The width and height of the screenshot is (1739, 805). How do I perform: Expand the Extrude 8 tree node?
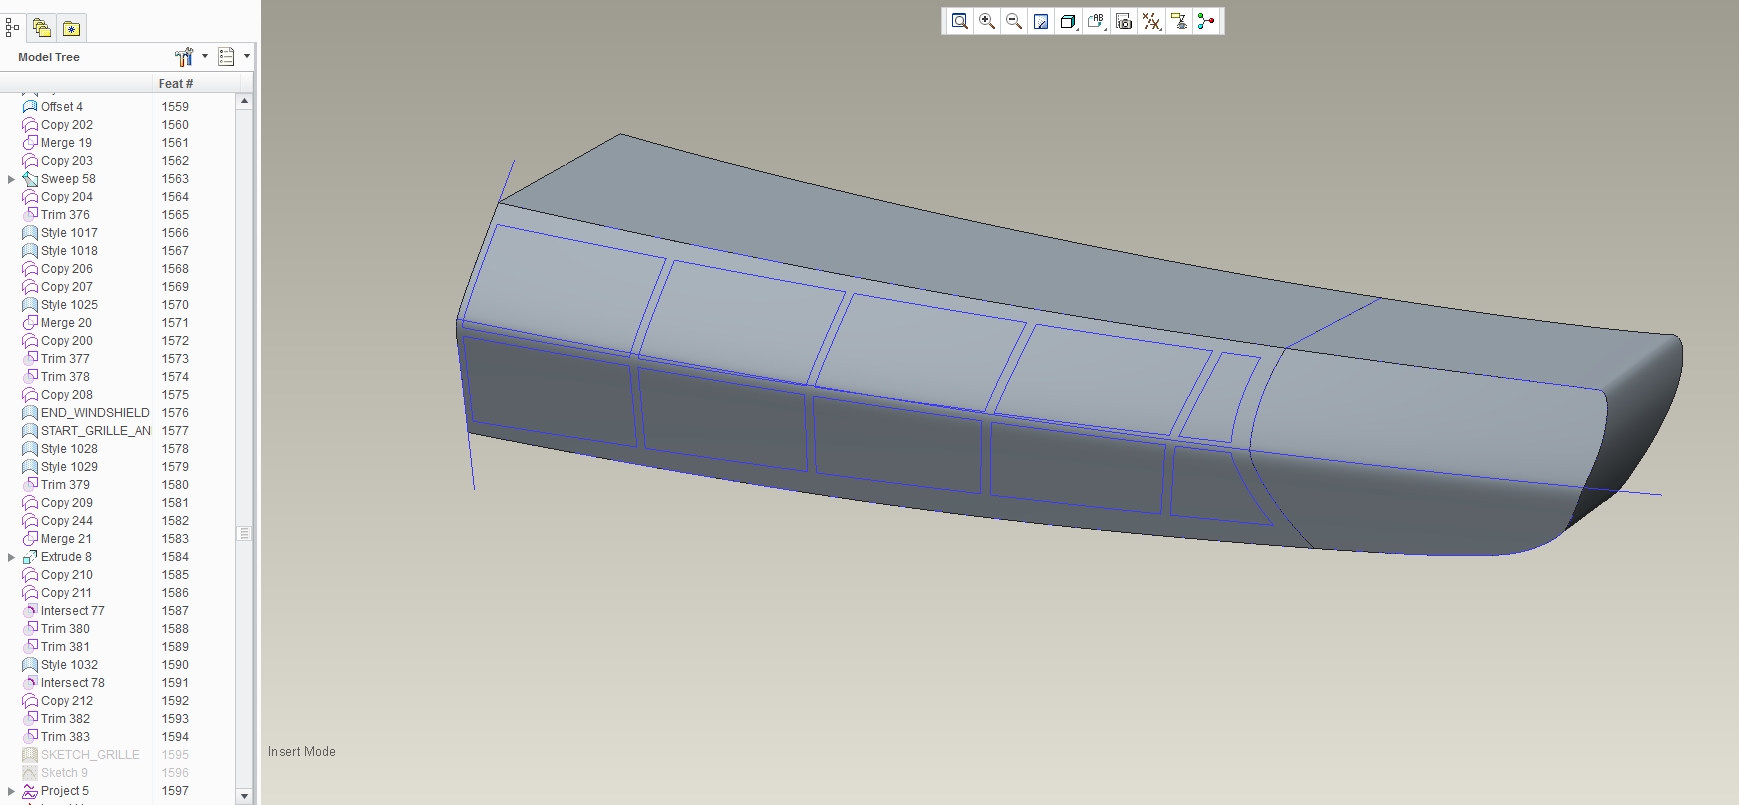pos(11,557)
